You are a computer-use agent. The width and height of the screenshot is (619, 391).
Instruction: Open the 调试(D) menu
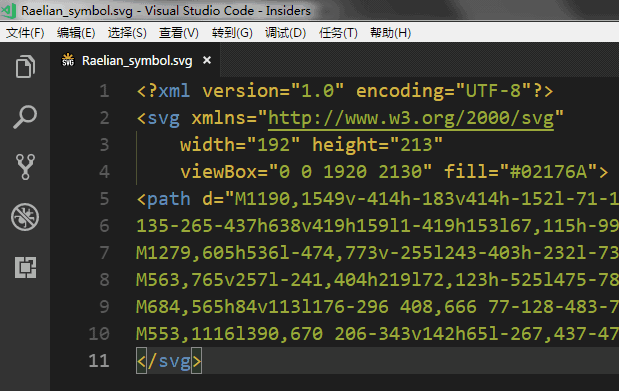pyautogui.click(x=285, y=33)
